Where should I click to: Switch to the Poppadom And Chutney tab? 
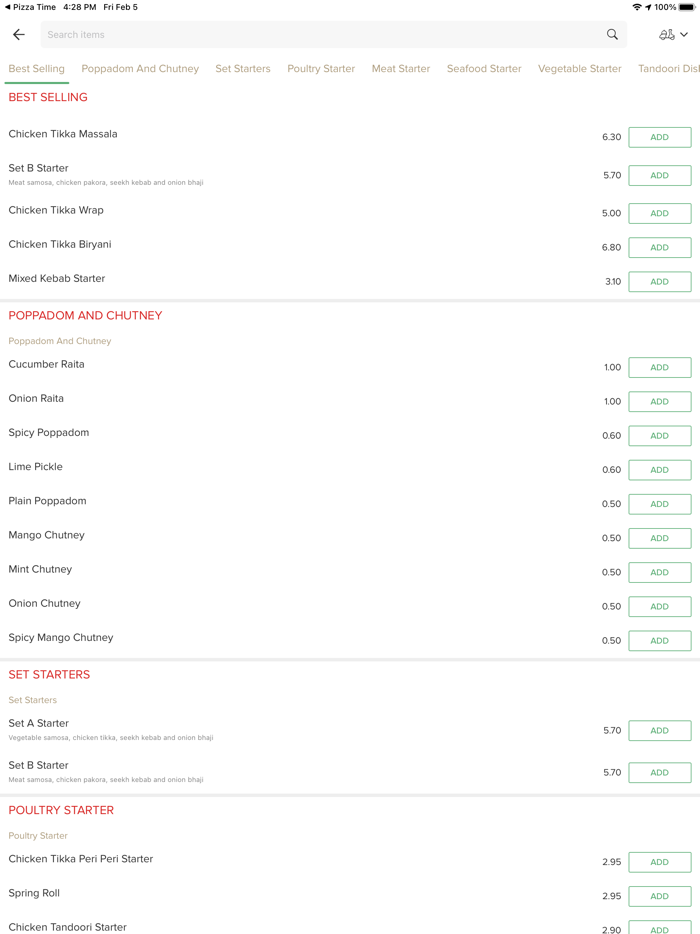click(140, 69)
